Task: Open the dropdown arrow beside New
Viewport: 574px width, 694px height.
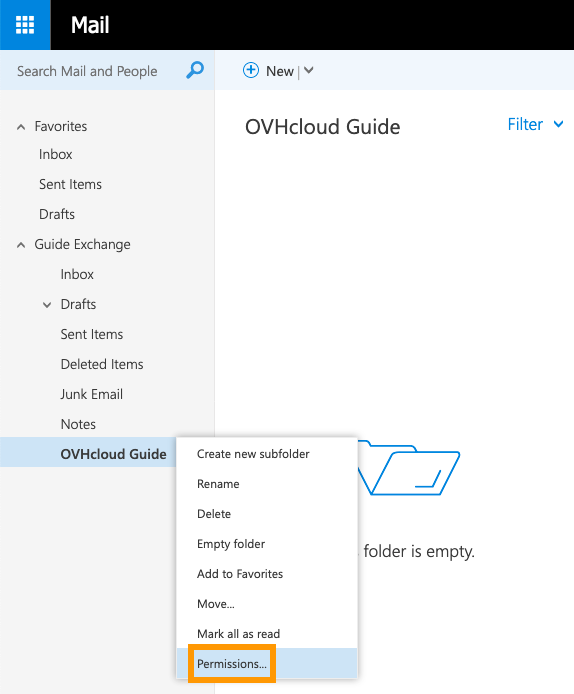Action: tap(309, 70)
